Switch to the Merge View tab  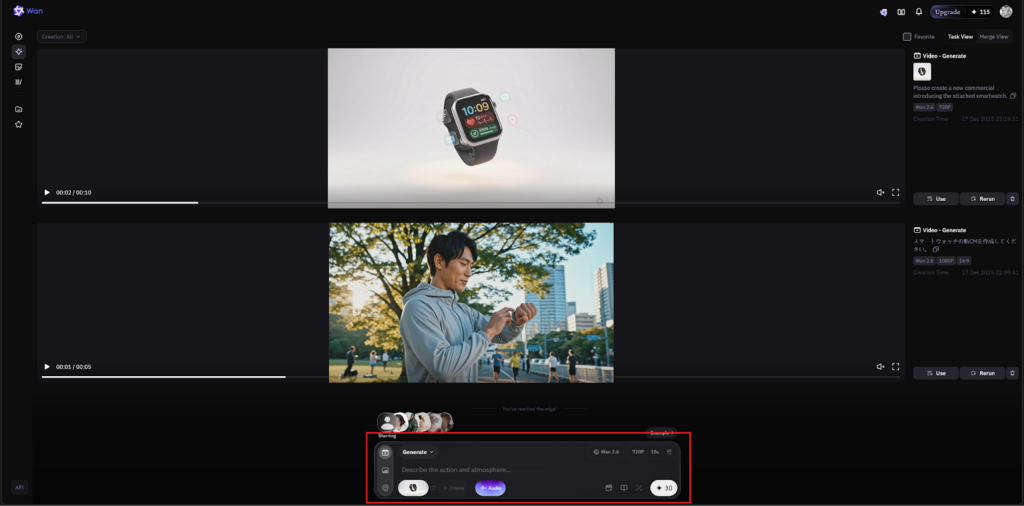click(993, 37)
